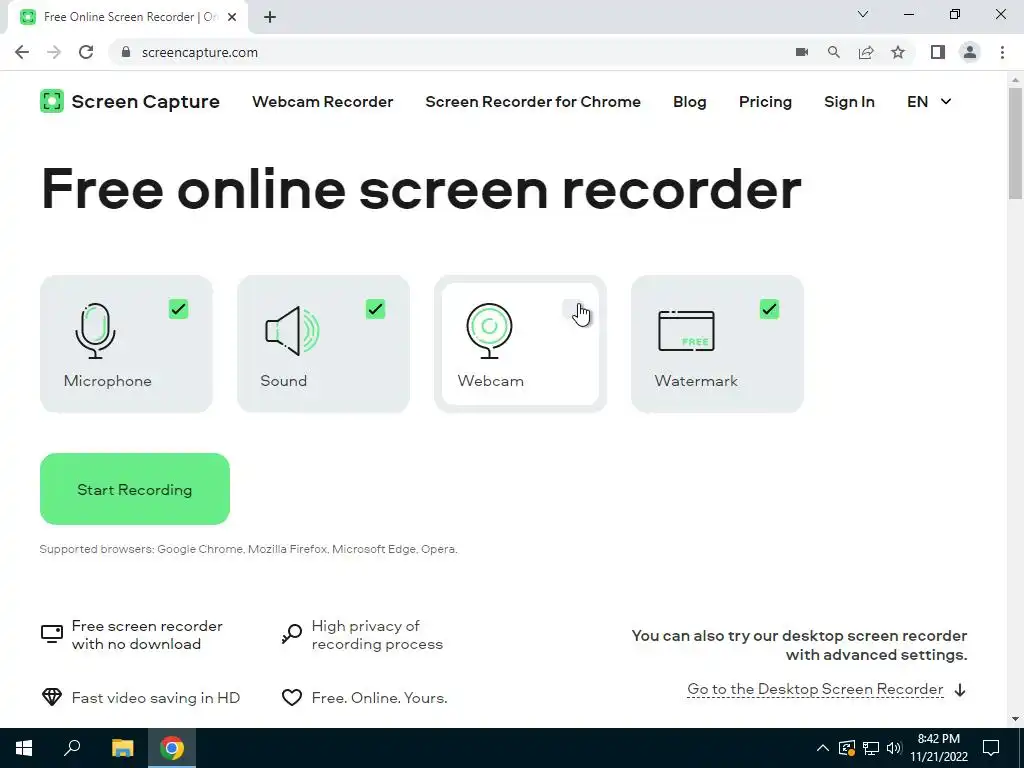Screen dimensions: 1024x768
Task: Click the 'Supported browsers' note text
Action: click(x=248, y=549)
